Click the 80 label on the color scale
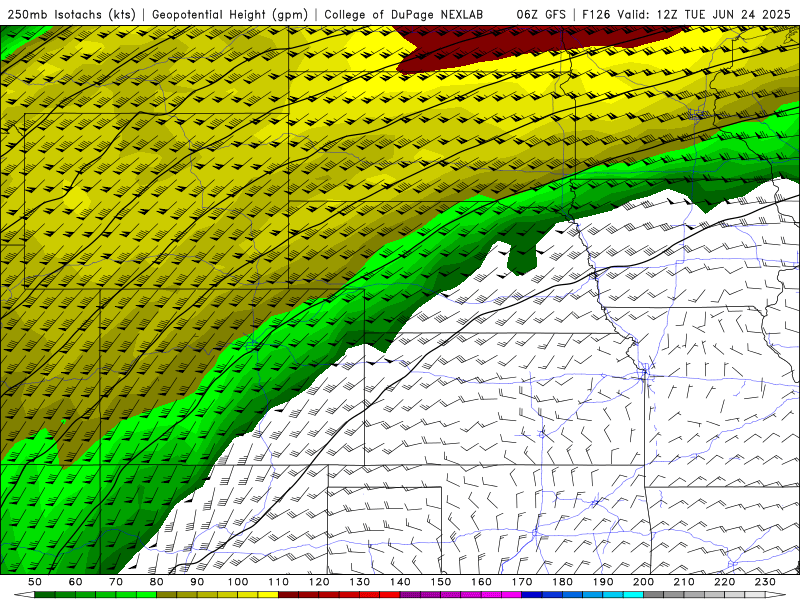Screen dimensions: 800x600 [157, 582]
